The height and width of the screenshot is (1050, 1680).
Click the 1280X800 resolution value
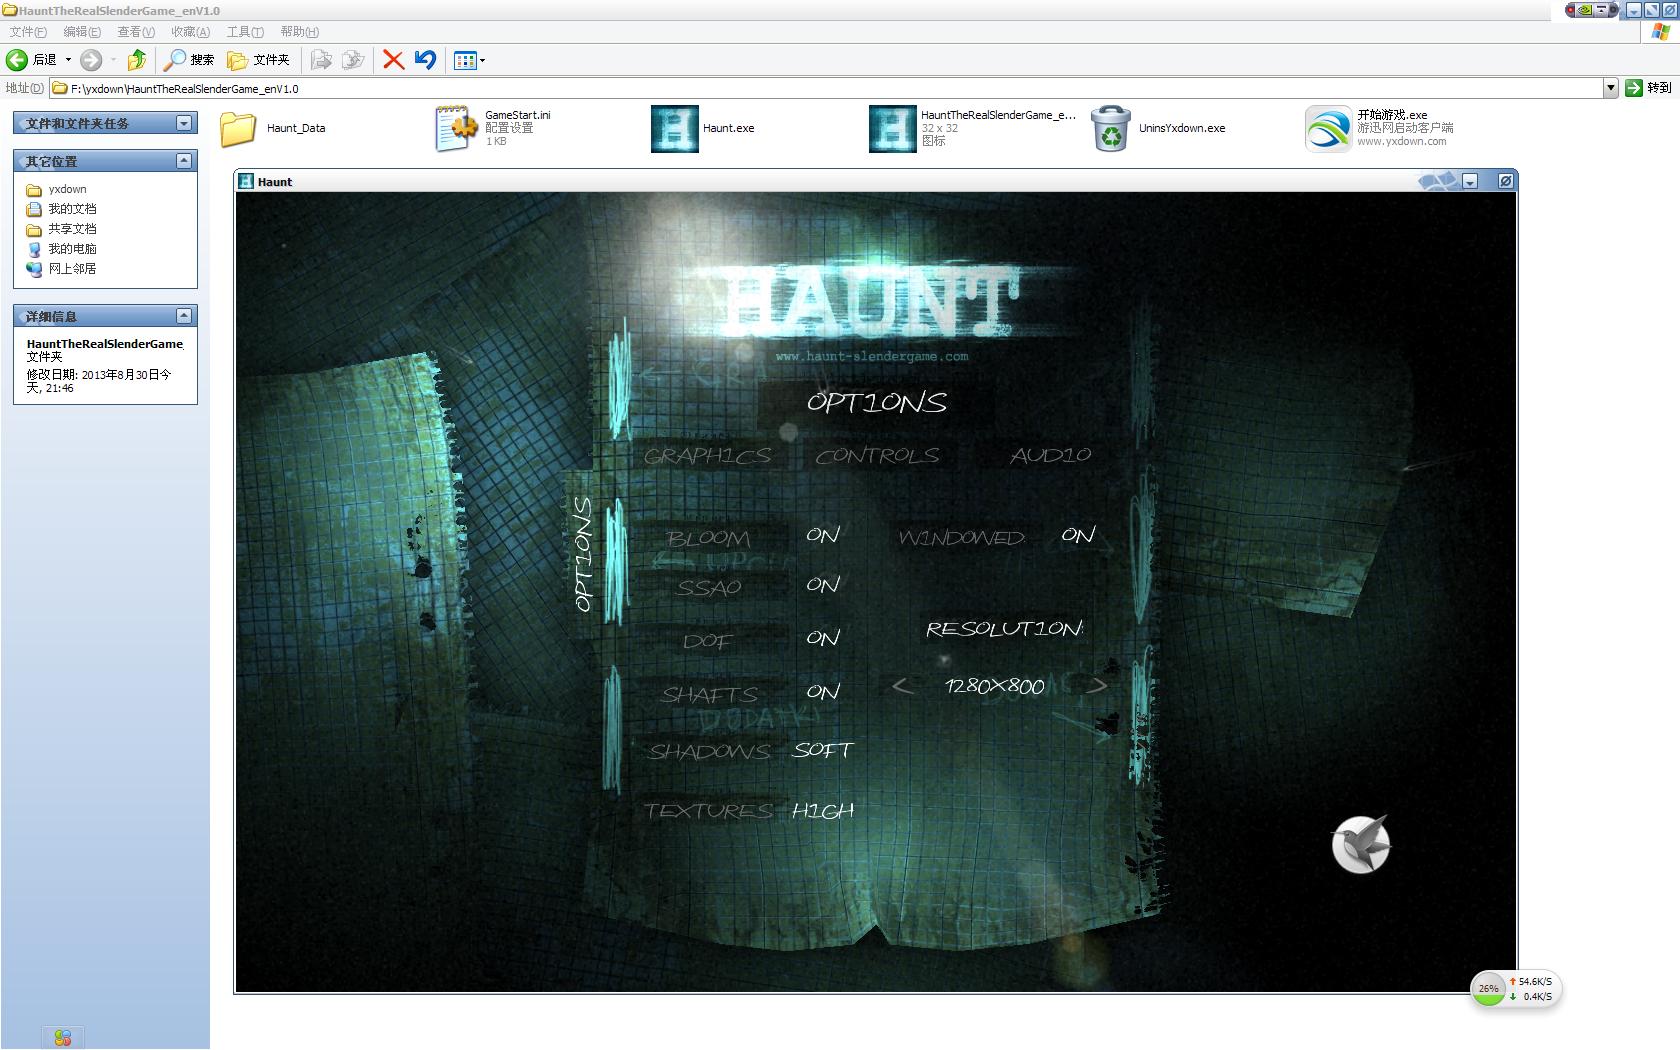(x=995, y=686)
